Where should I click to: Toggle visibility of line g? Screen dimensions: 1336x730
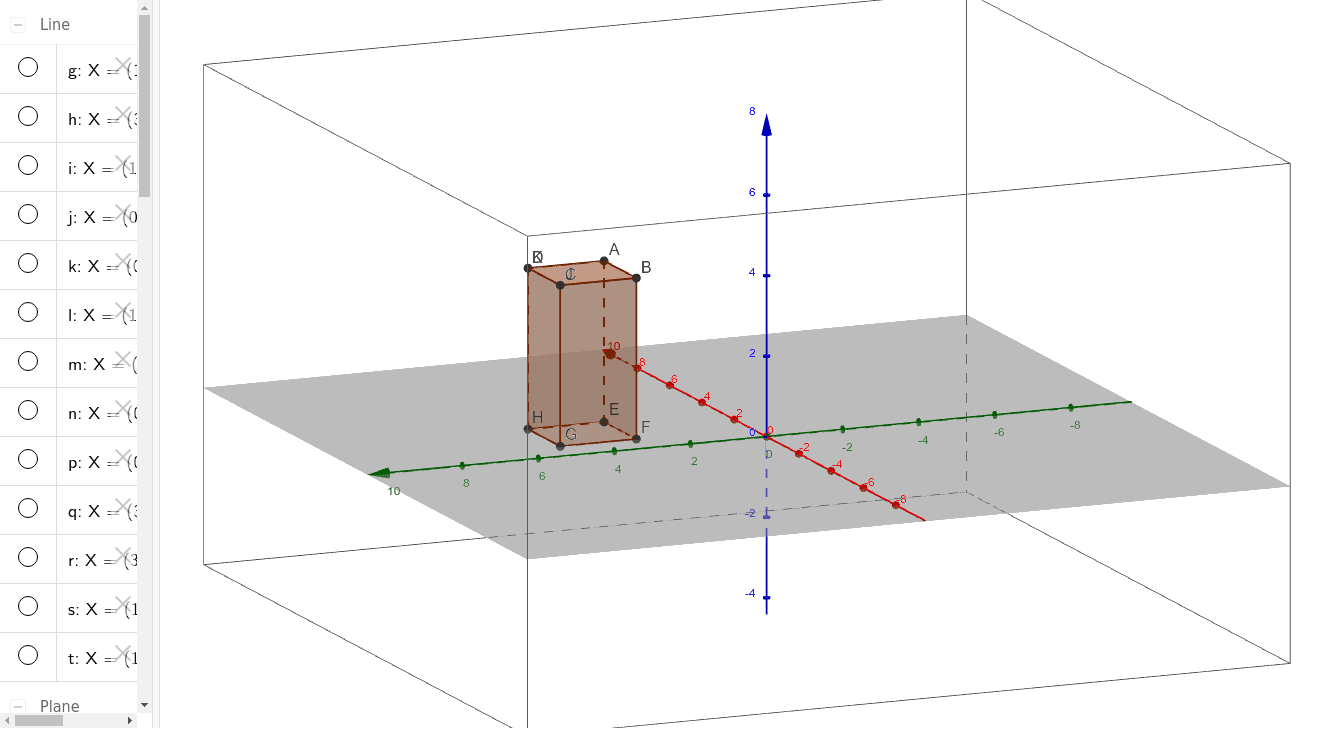27,67
